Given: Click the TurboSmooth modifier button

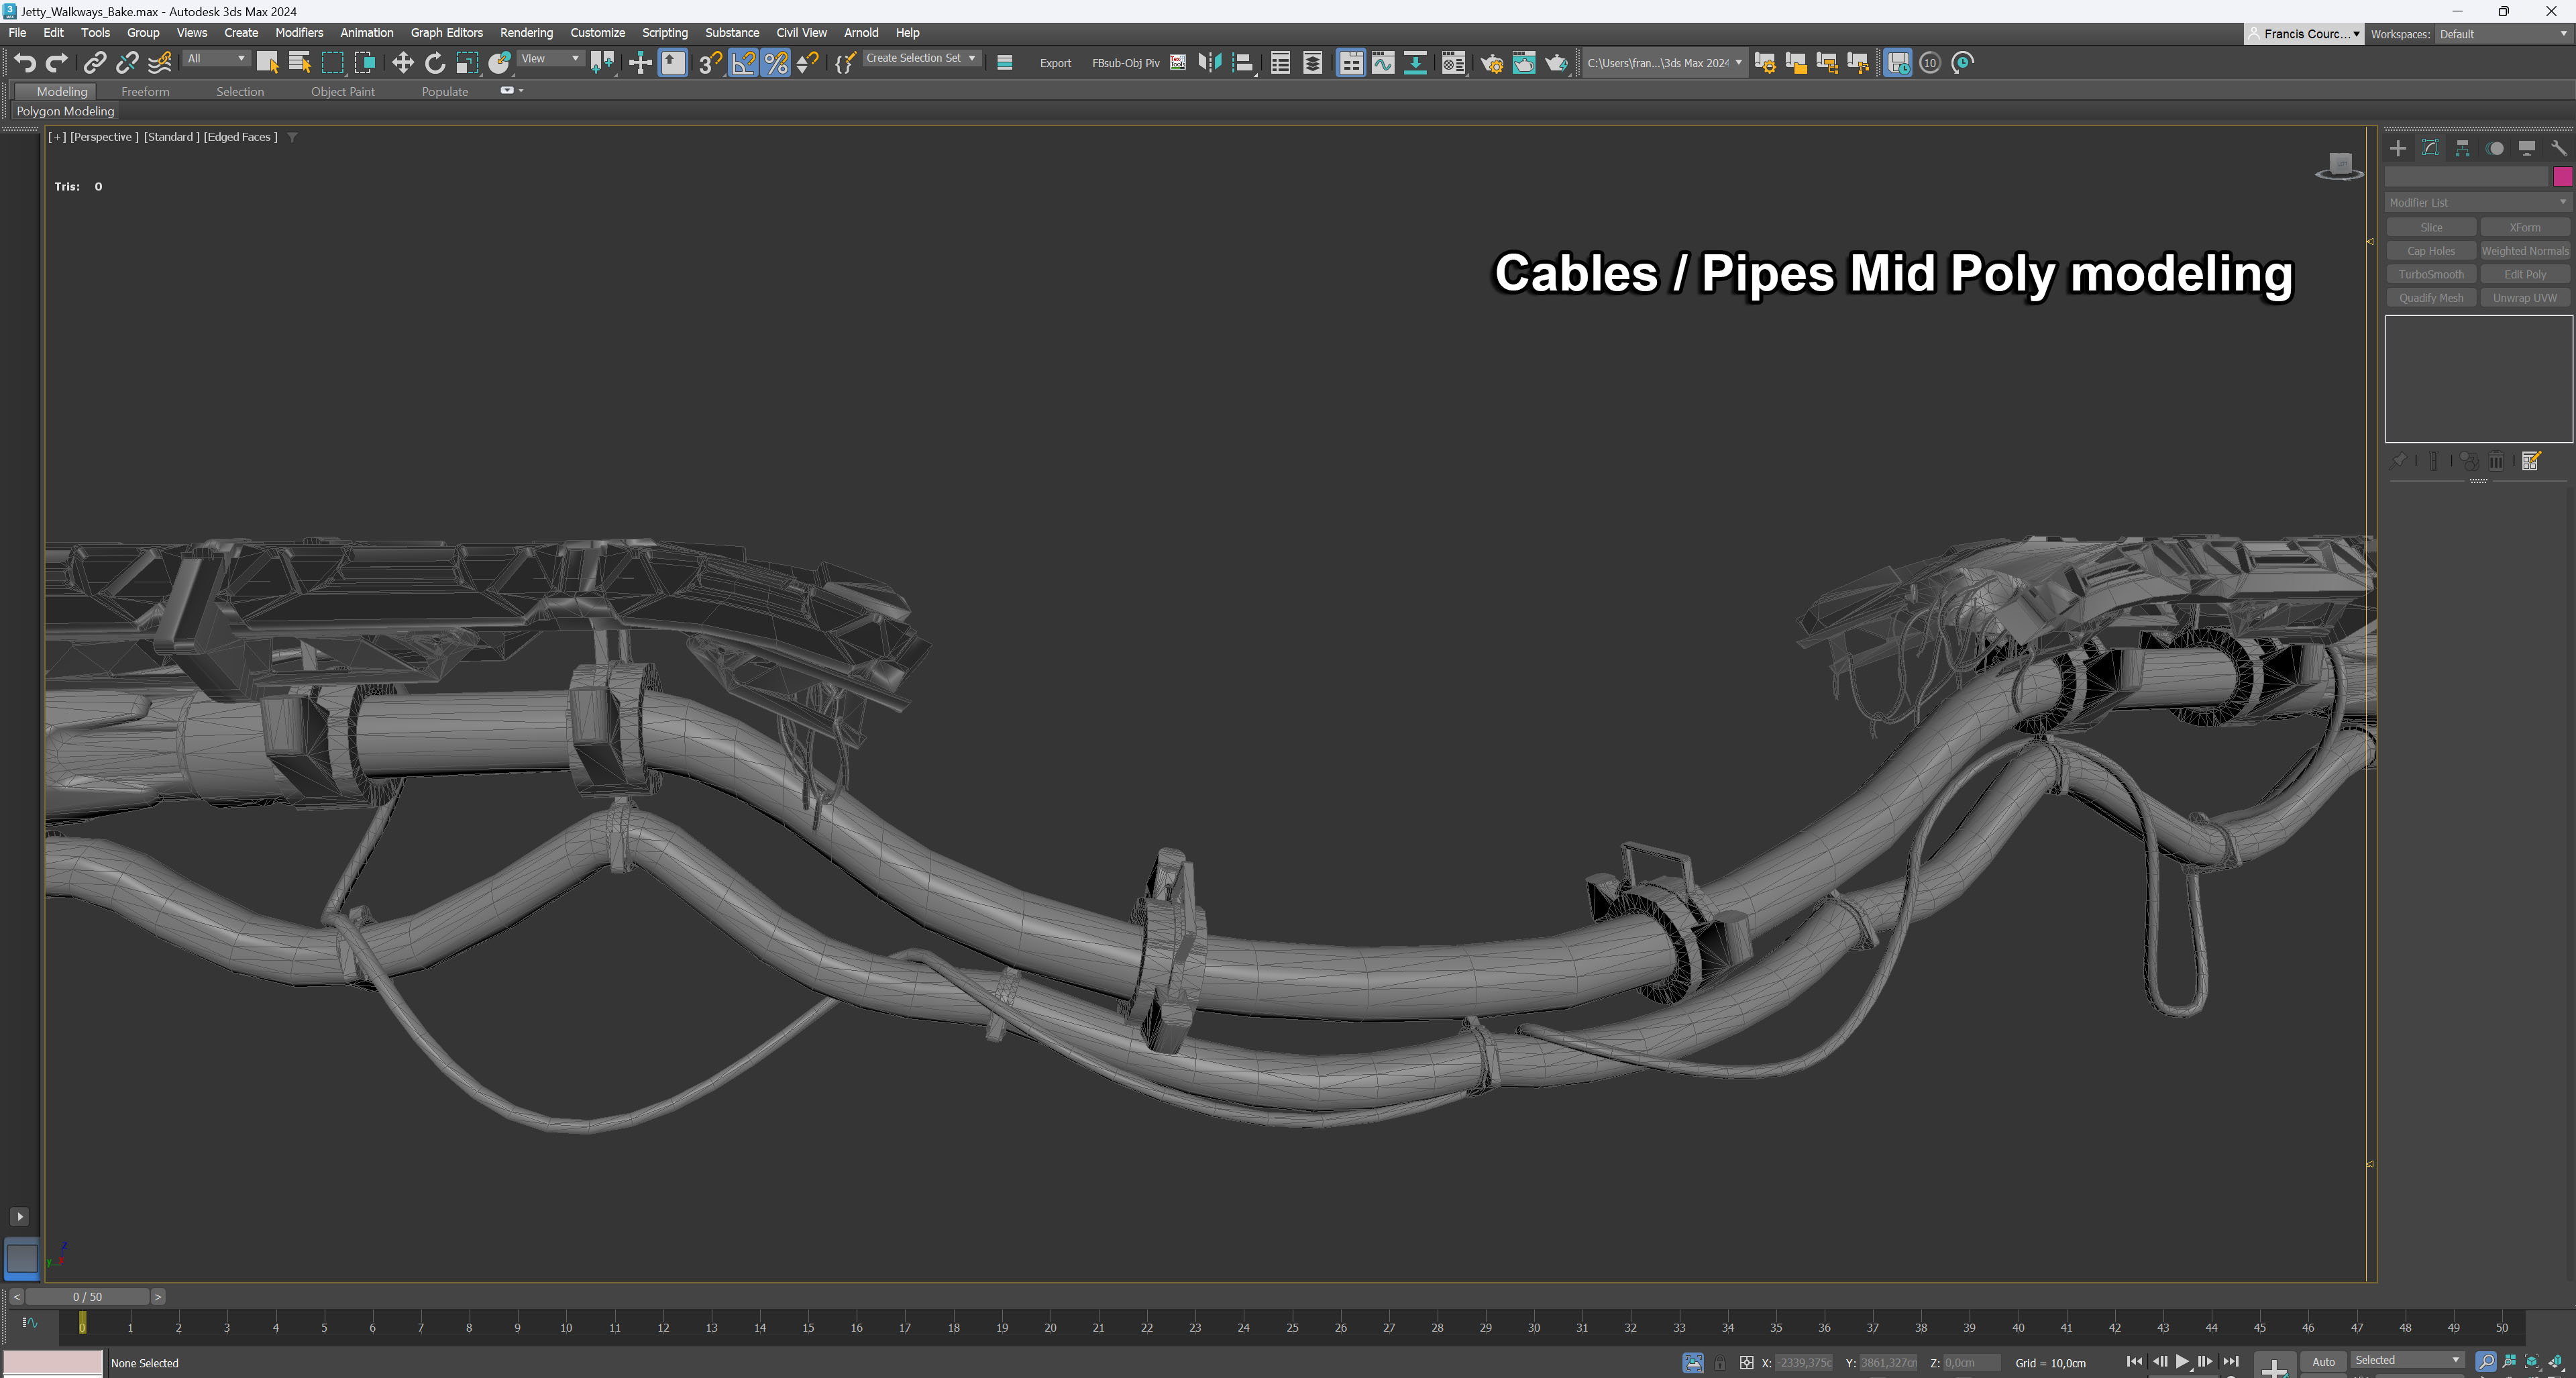Looking at the screenshot, I should point(2431,274).
